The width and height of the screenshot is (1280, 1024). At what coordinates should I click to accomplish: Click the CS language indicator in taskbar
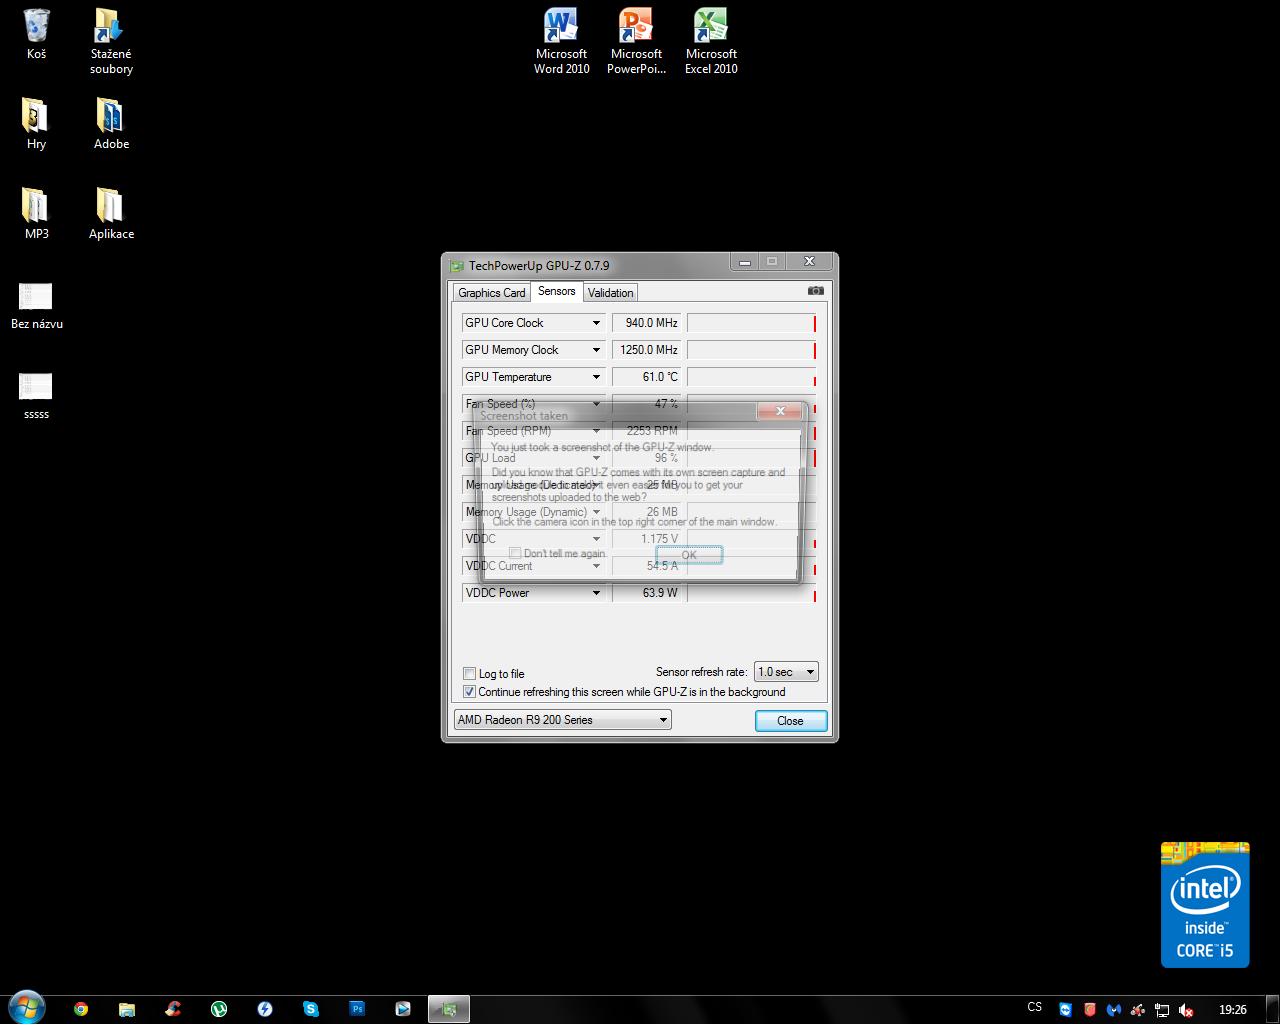pos(1035,1008)
